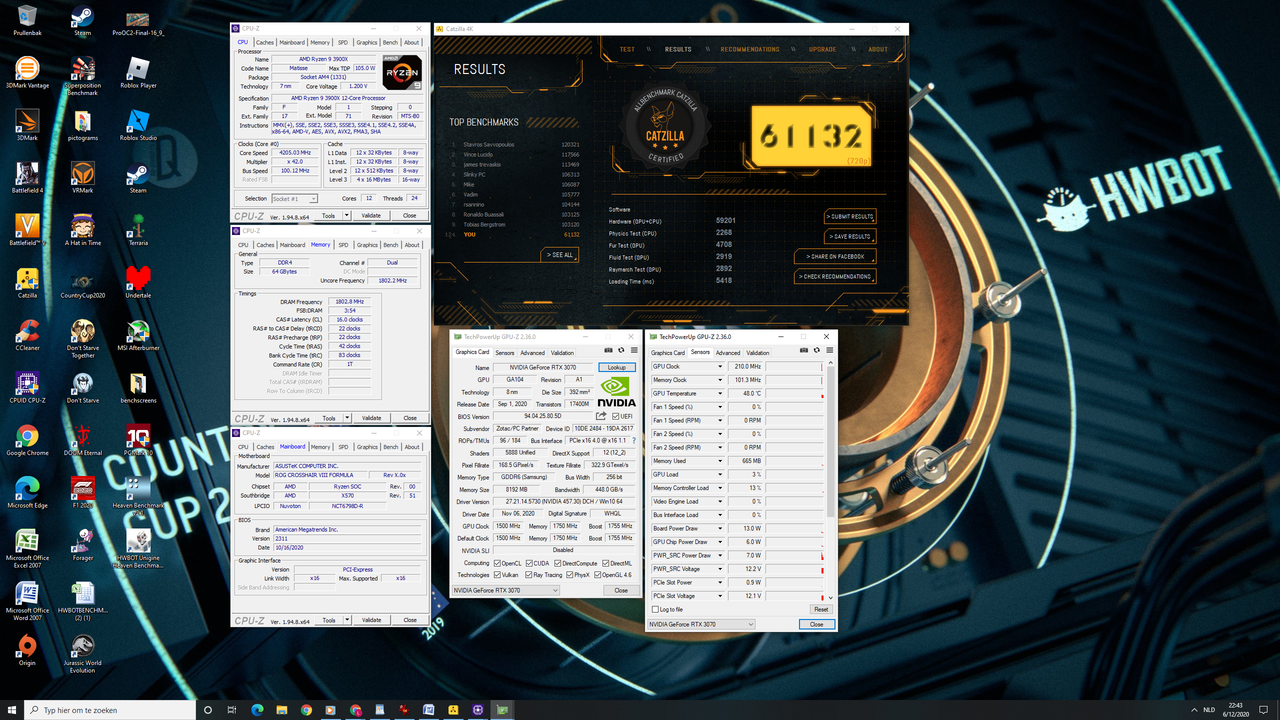
Task: Launch DOOM Eternal from the desktop
Action: click(83, 439)
